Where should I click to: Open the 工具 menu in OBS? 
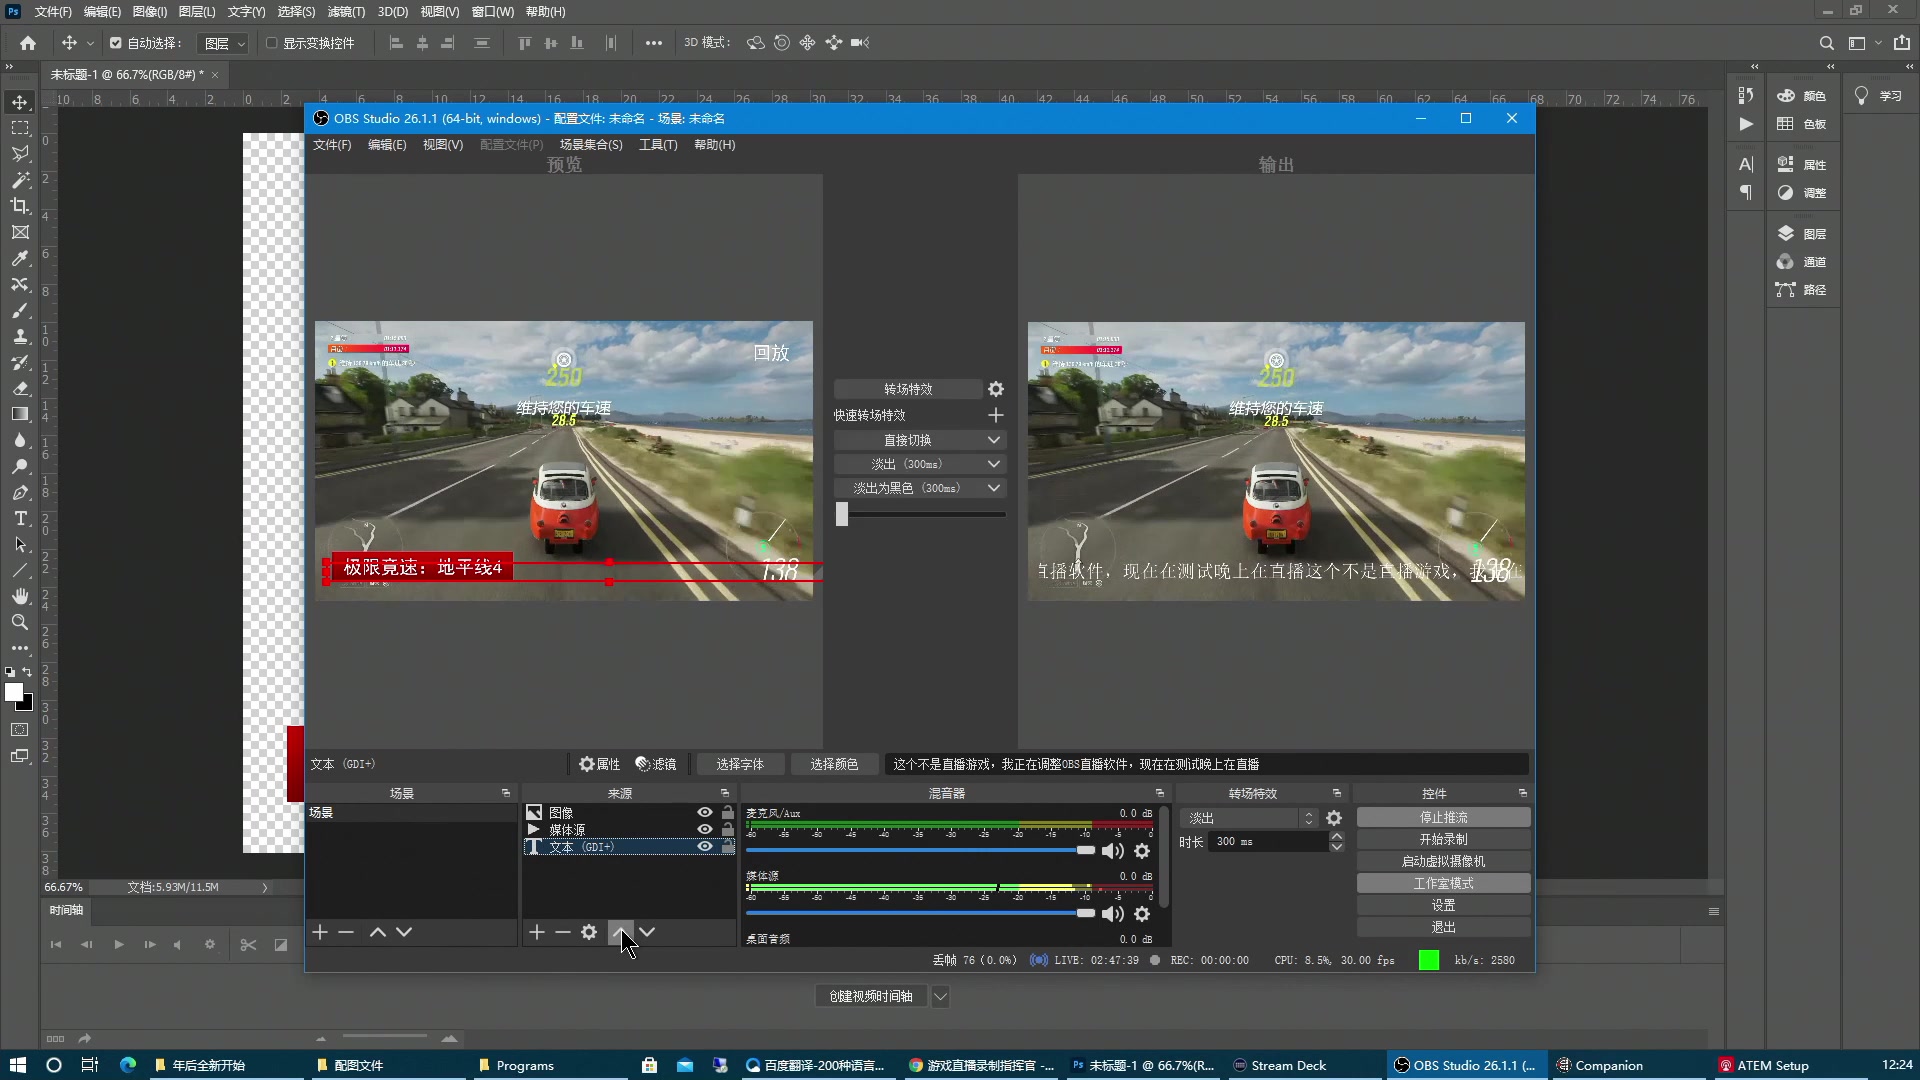pos(657,144)
